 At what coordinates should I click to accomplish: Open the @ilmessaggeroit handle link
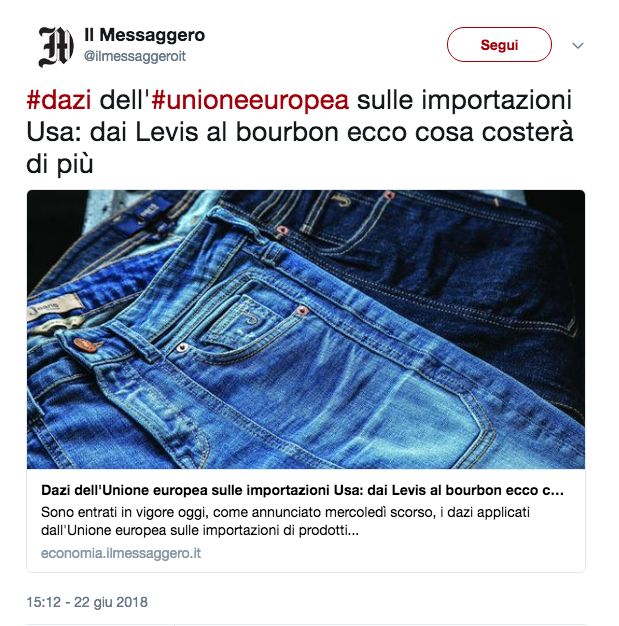click(135, 56)
